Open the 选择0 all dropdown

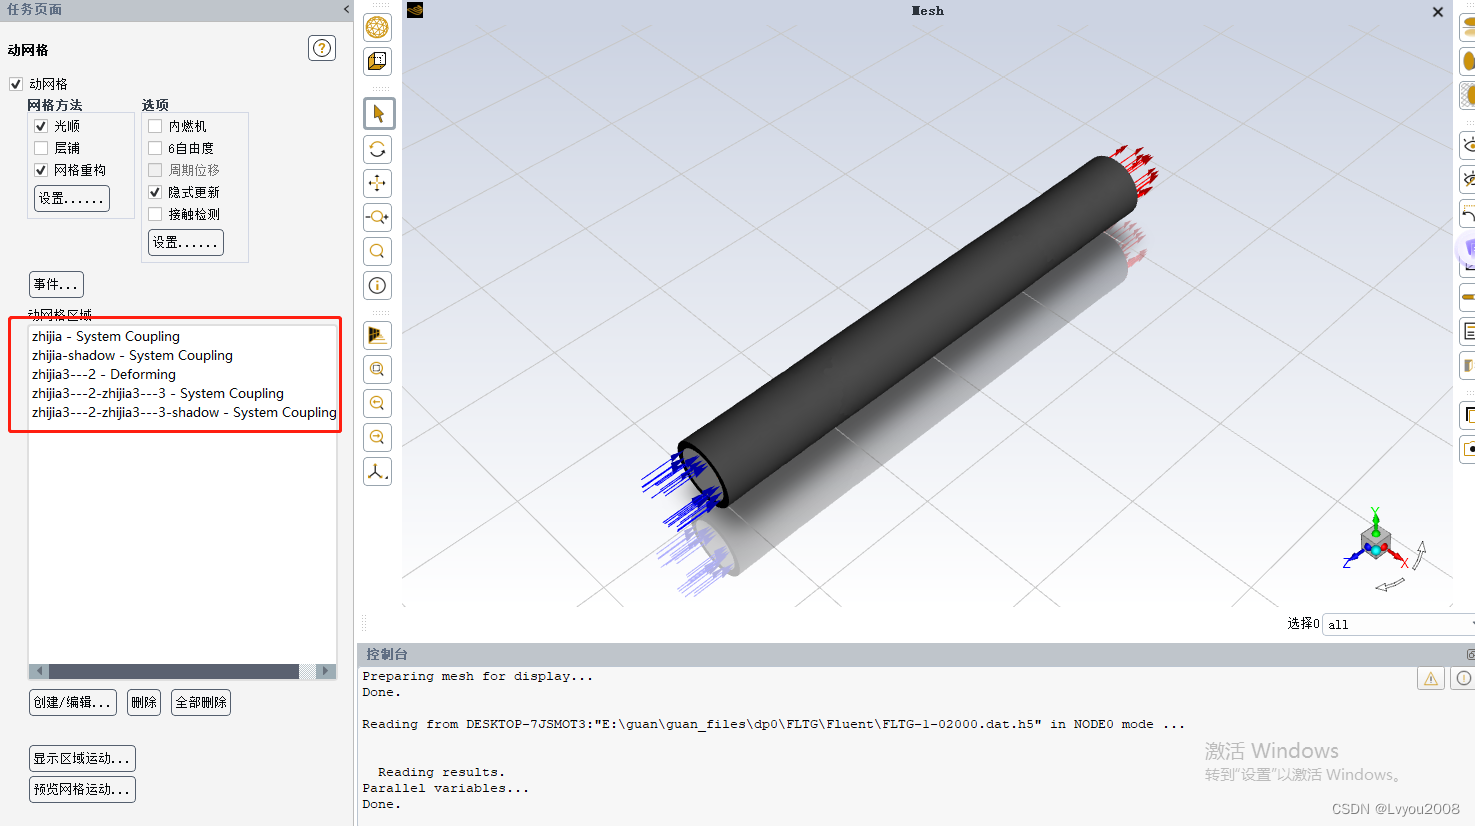click(x=1398, y=624)
